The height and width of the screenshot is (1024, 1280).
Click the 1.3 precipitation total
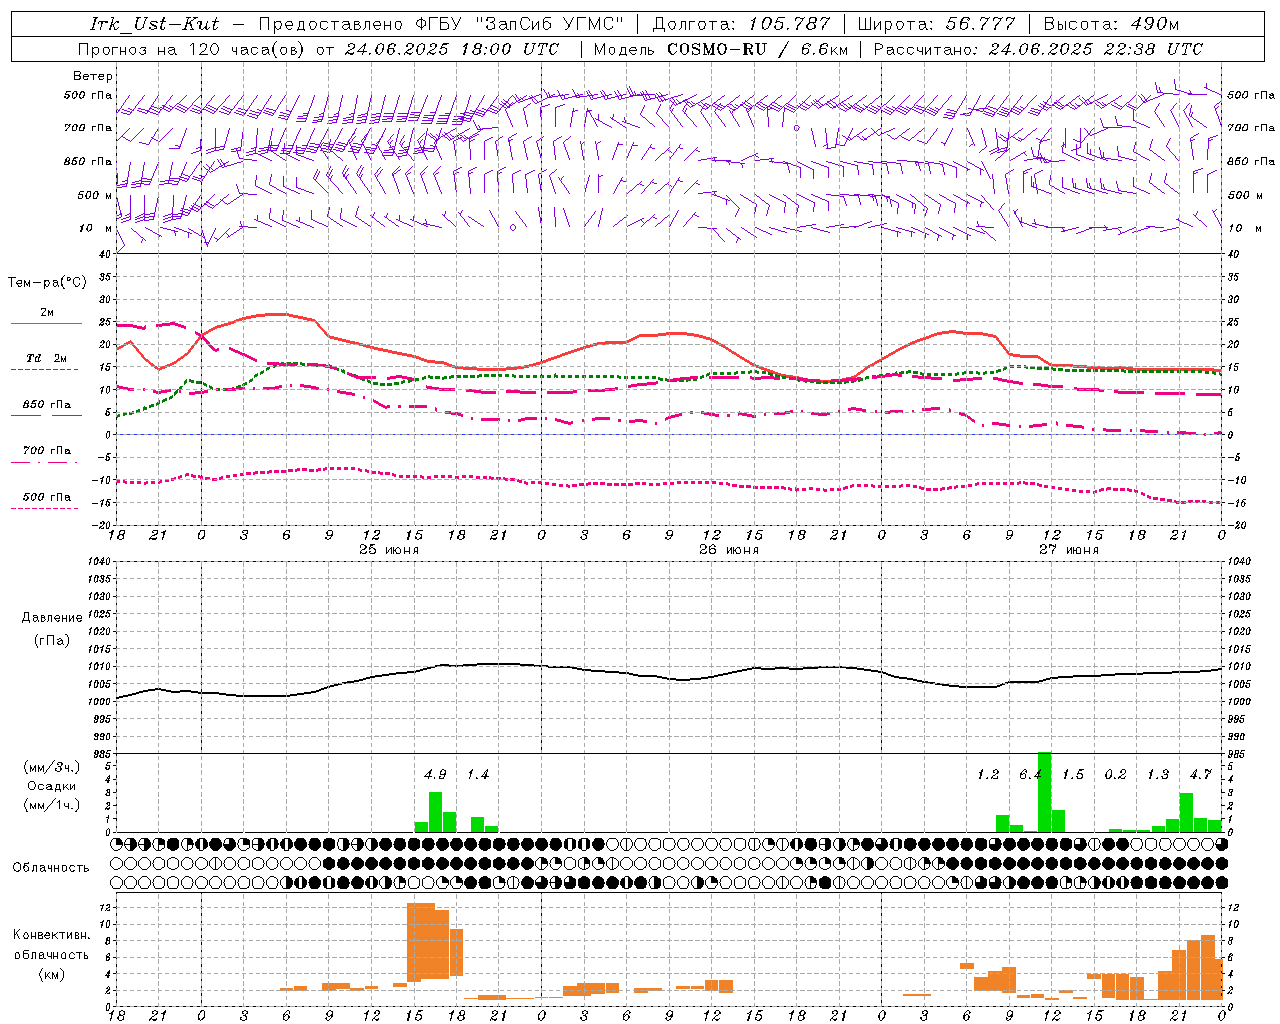point(1158,774)
